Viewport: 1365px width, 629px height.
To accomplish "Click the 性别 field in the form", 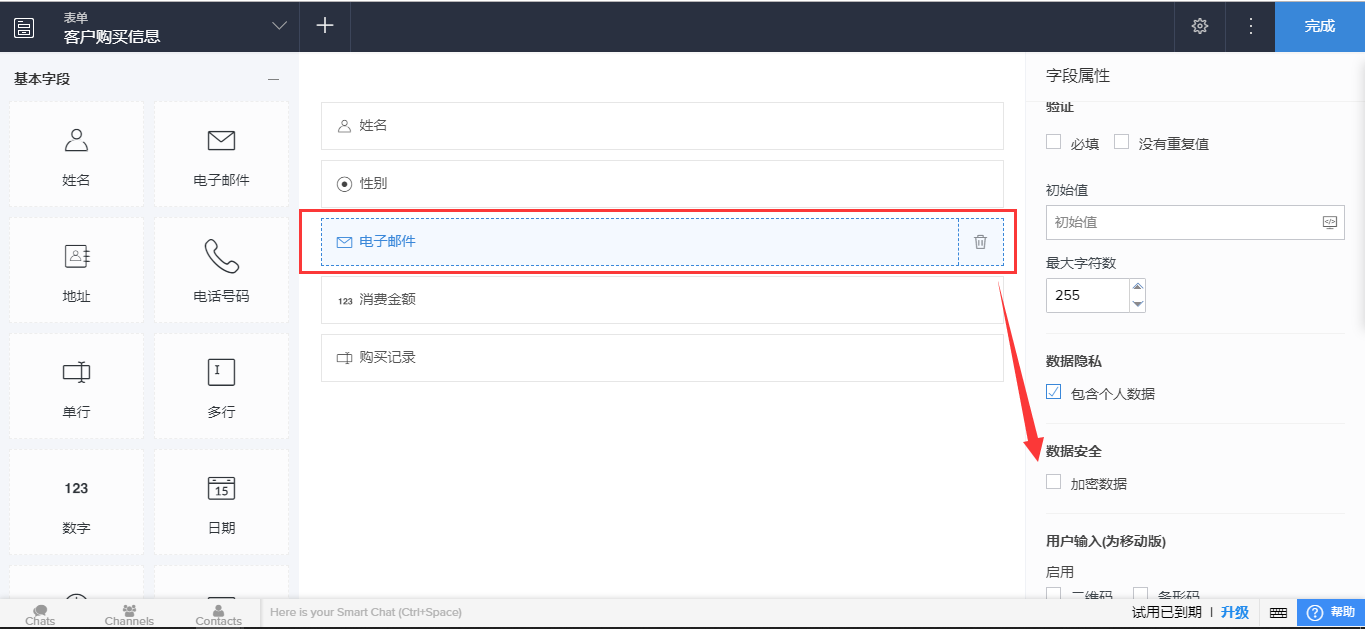I will [662, 184].
